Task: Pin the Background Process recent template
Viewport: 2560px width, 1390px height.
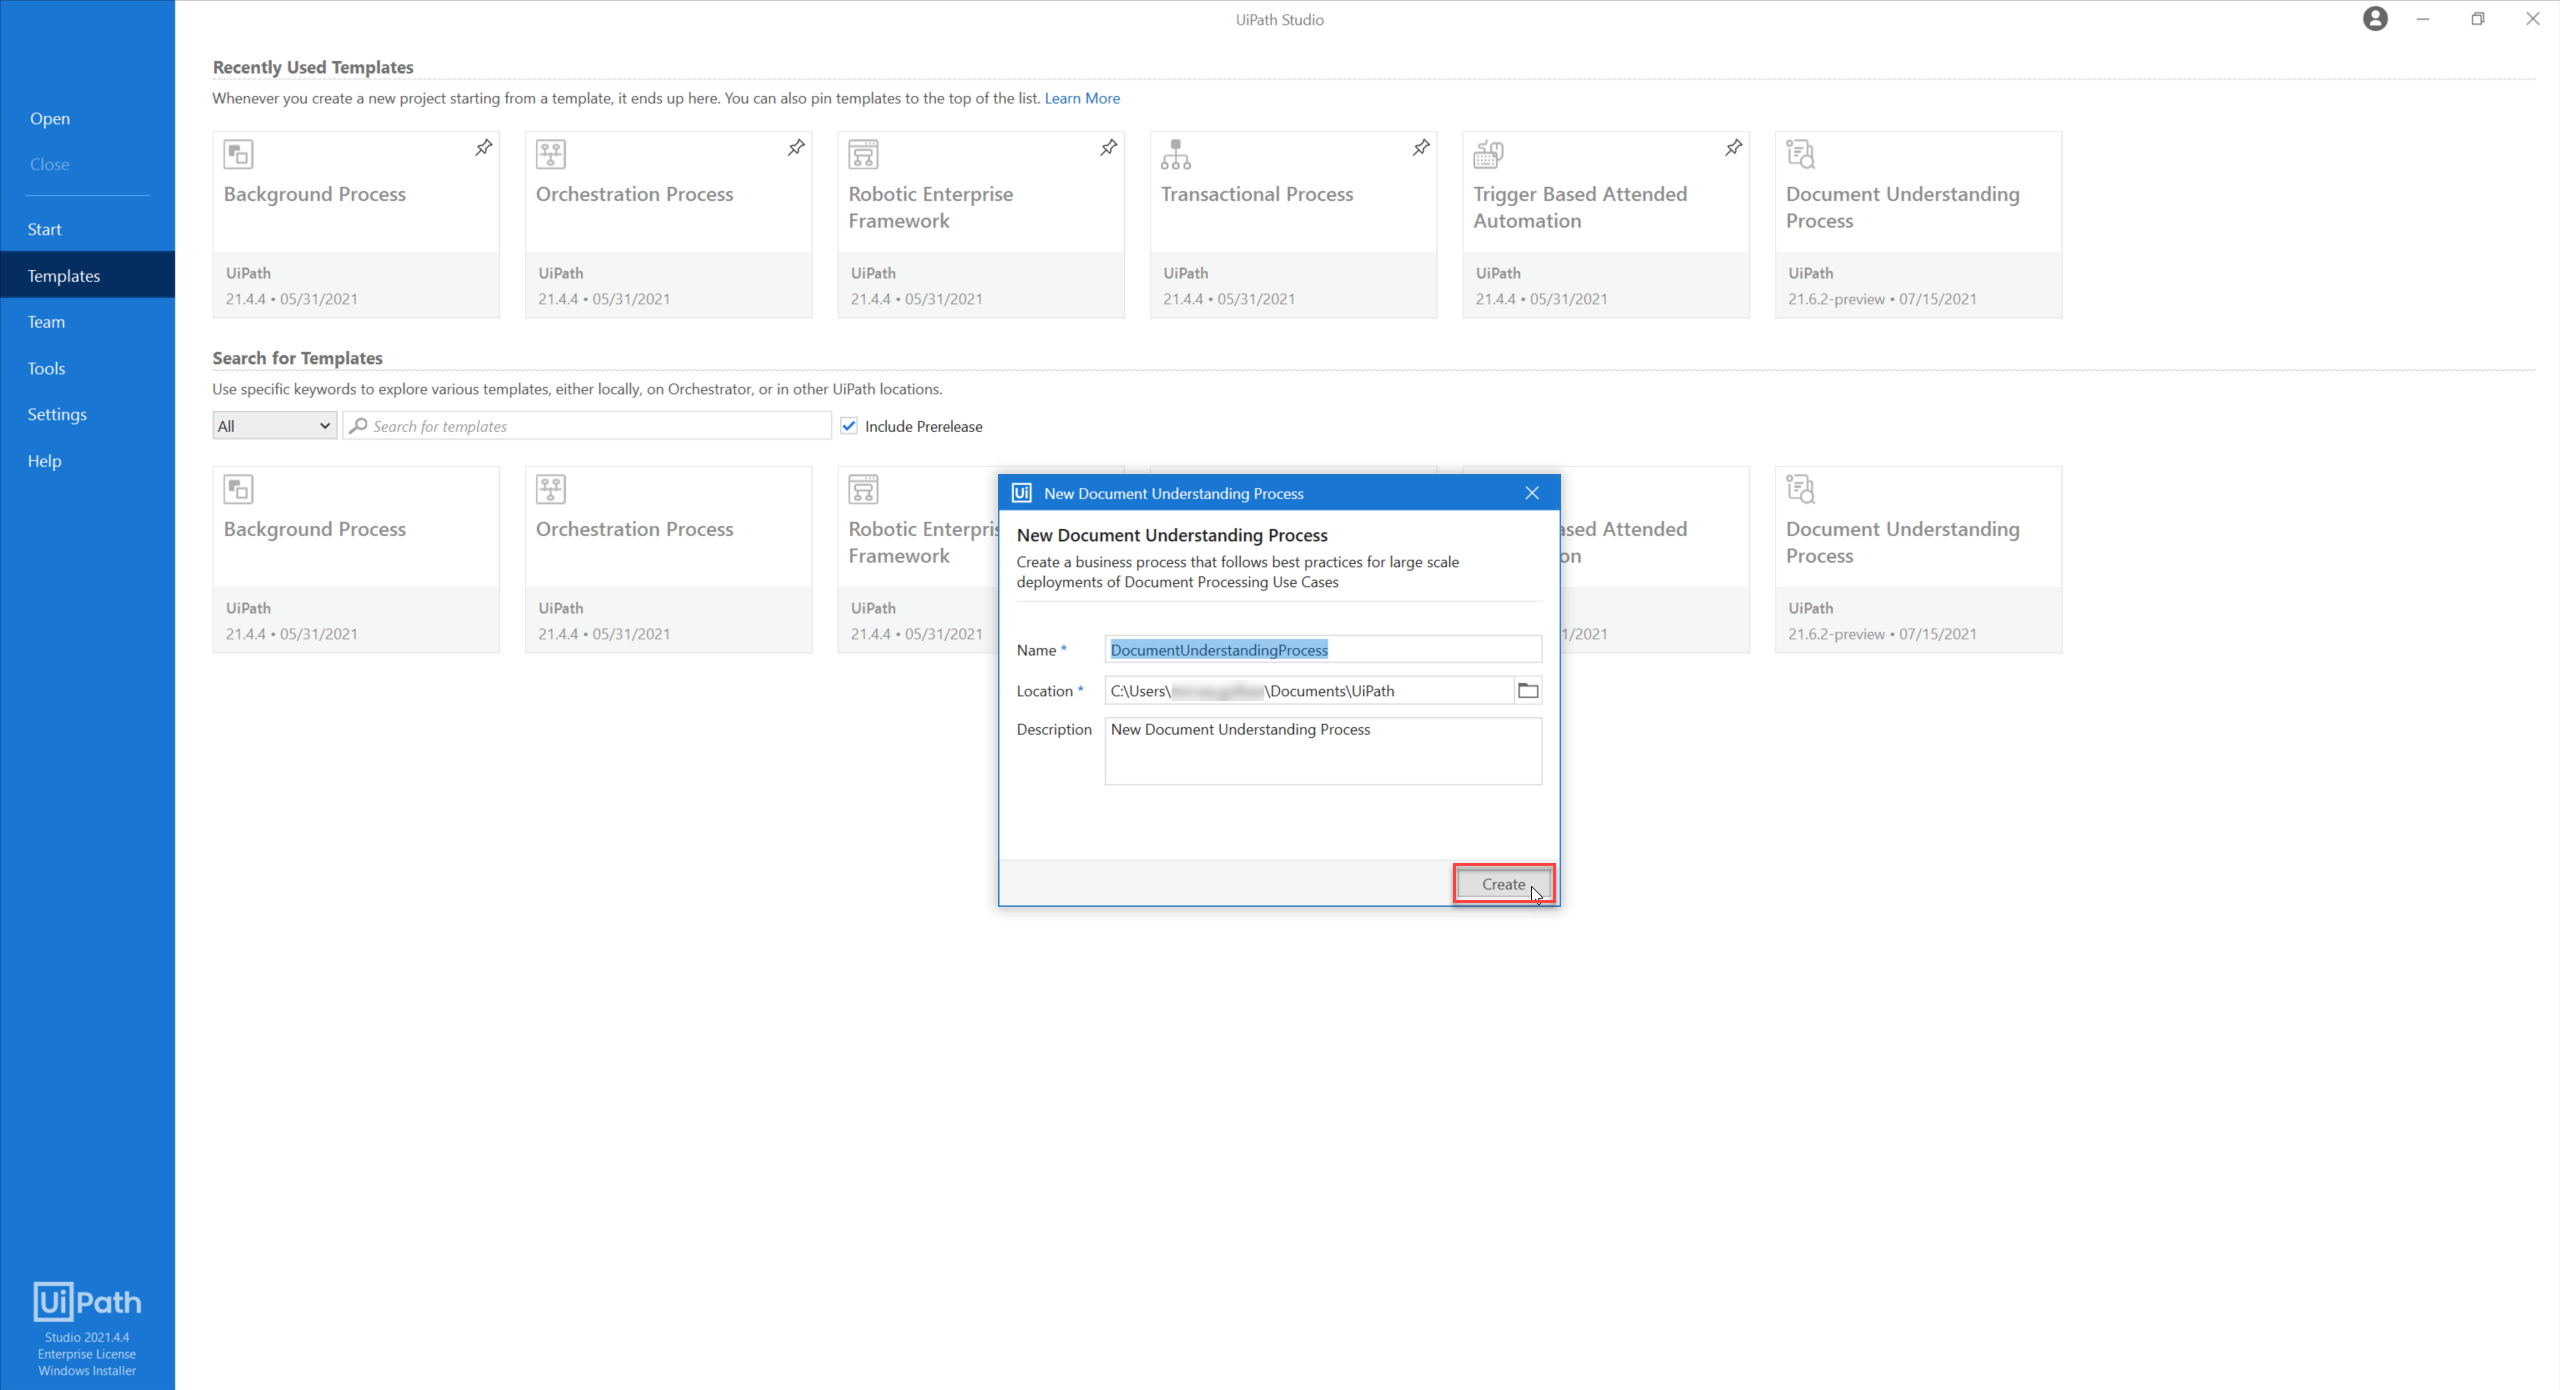Action: pos(484,148)
